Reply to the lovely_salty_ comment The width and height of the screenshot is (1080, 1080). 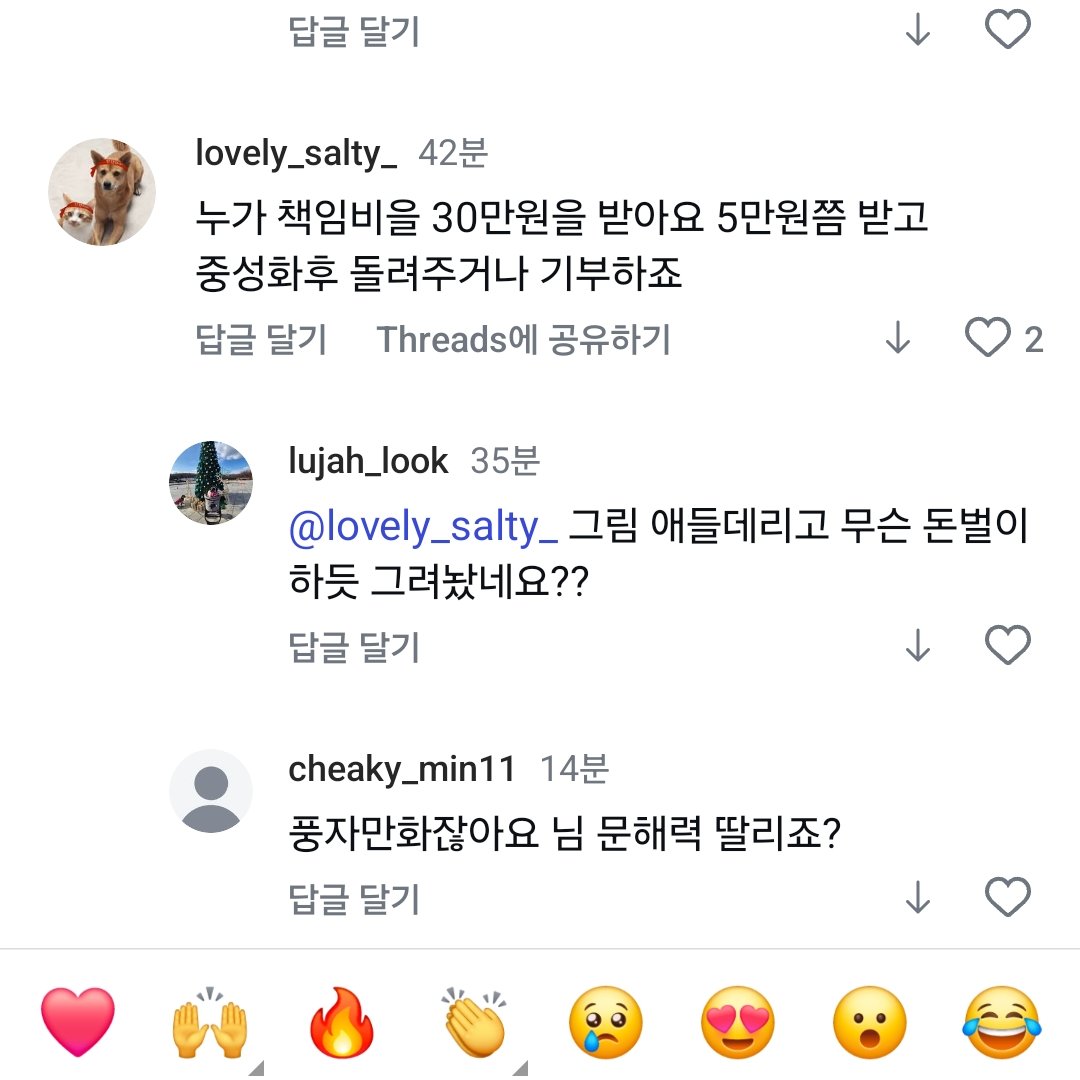tap(261, 340)
